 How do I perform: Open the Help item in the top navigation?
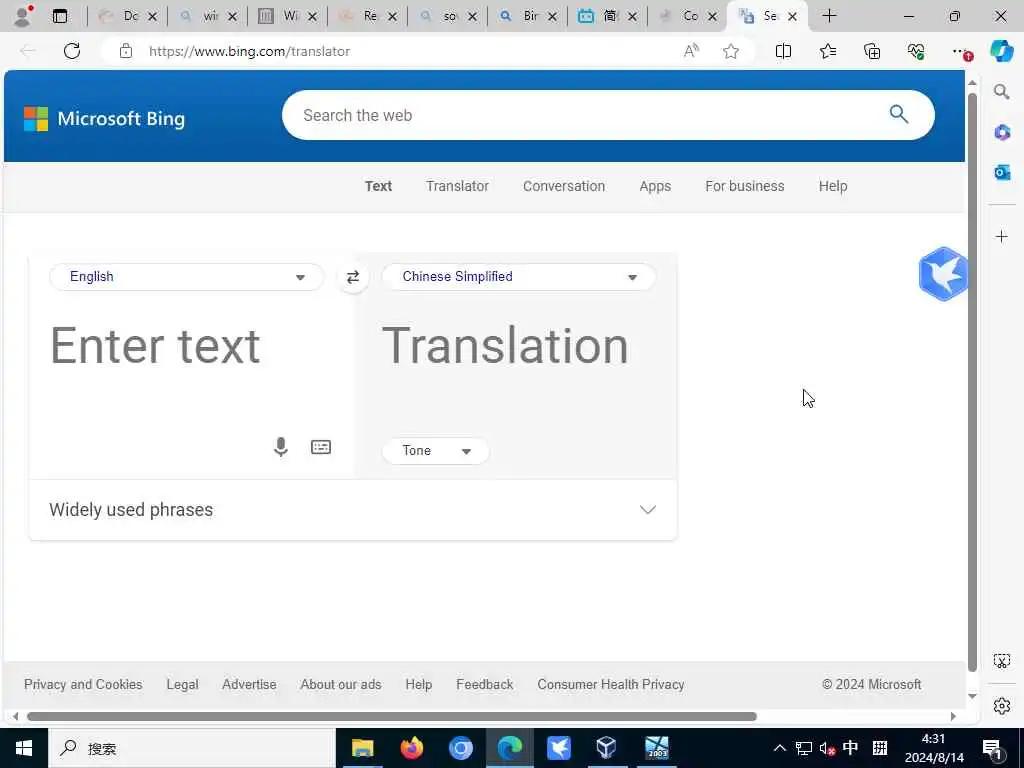click(x=833, y=186)
